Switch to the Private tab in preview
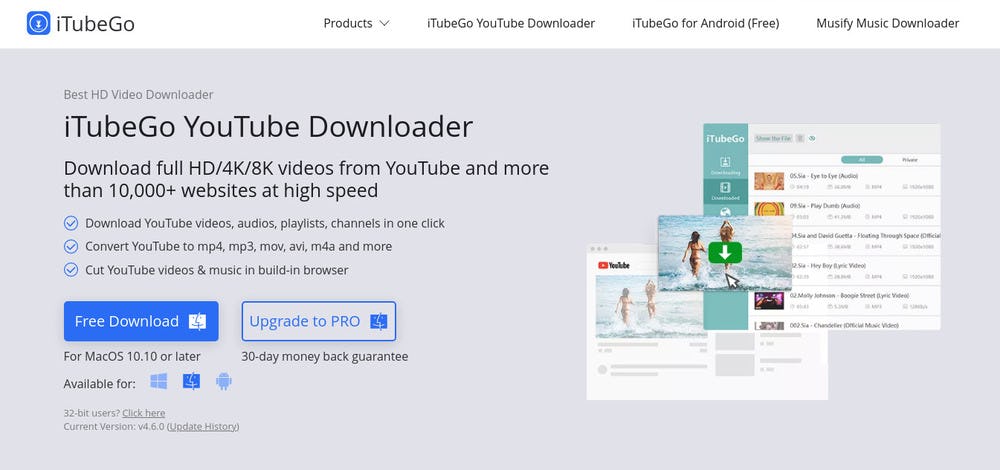Viewport: 1000px width, 470px height. [x=909, y=159]
